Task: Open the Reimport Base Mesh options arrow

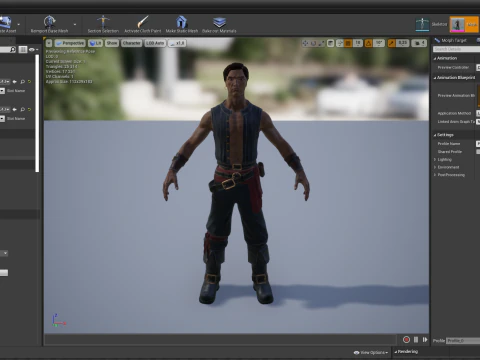Action: coord(75,24)
